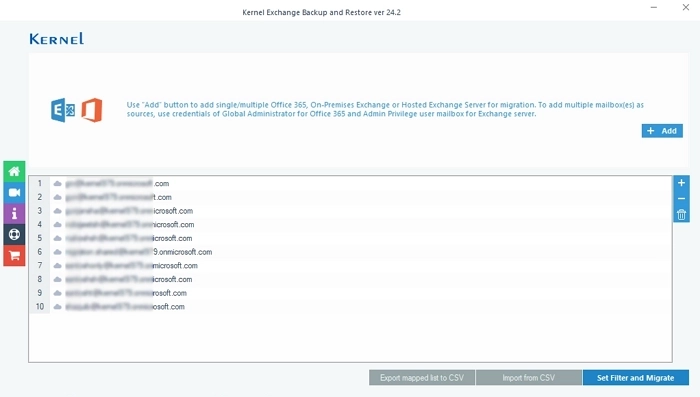Click Export mapped list to CSV
The height and width of the screenshot is (397, 700).
(x=422, y=378)
